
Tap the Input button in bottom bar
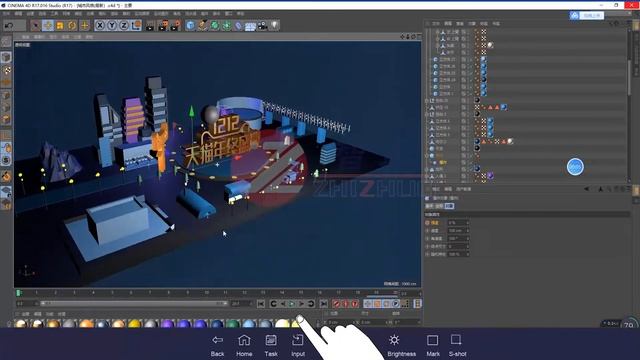coord(298,345)
